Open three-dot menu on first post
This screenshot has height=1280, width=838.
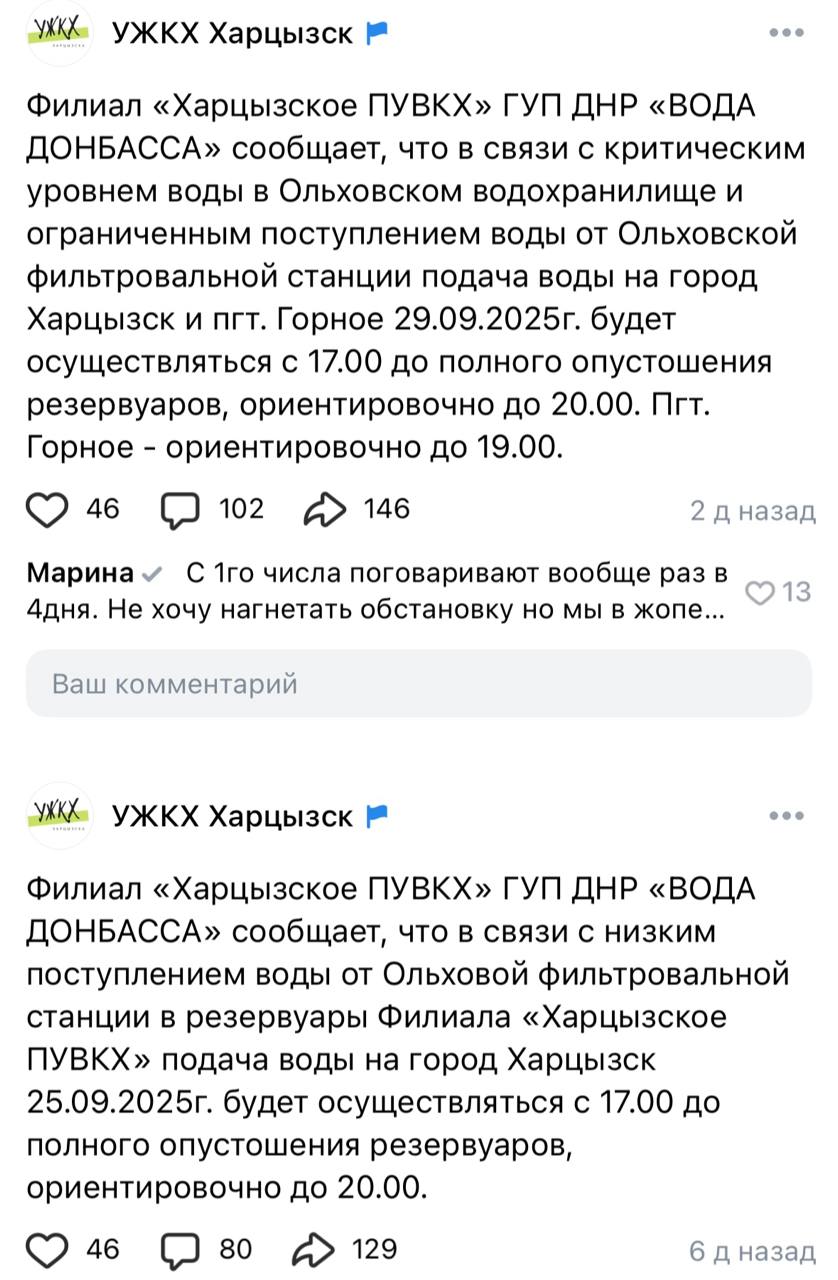(787, 33)
